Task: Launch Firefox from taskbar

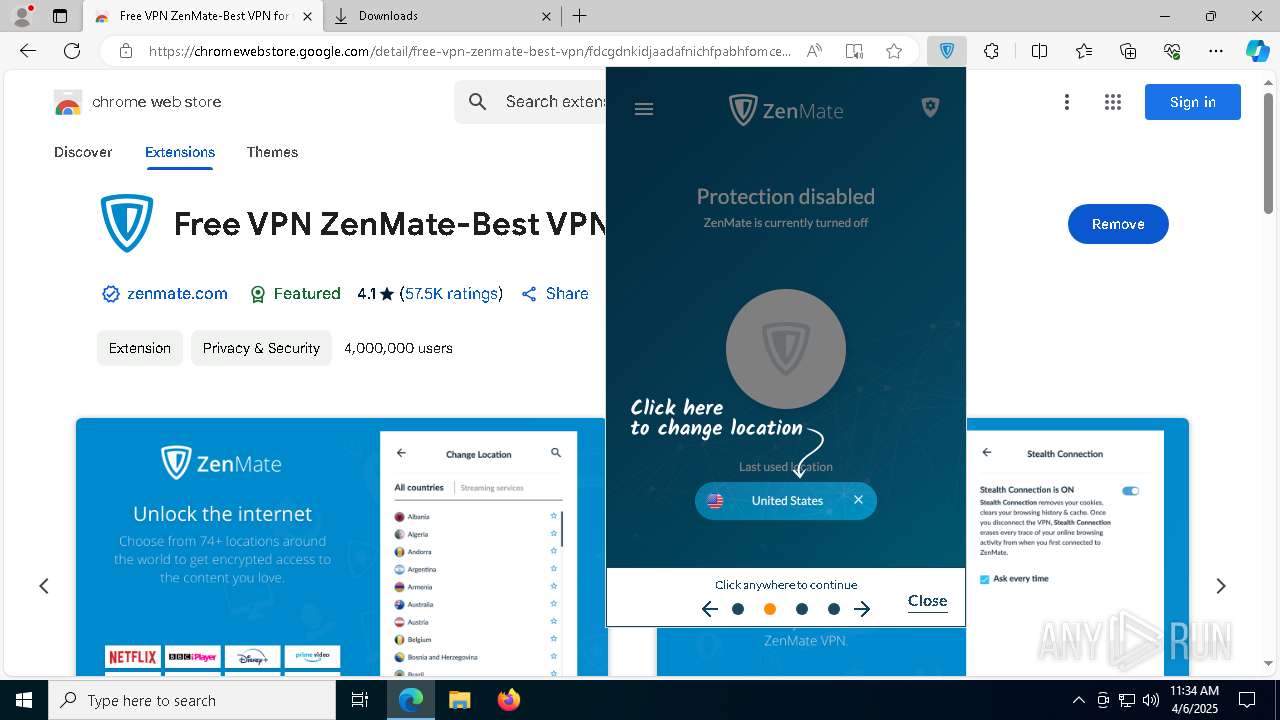Action: (509, 700)
